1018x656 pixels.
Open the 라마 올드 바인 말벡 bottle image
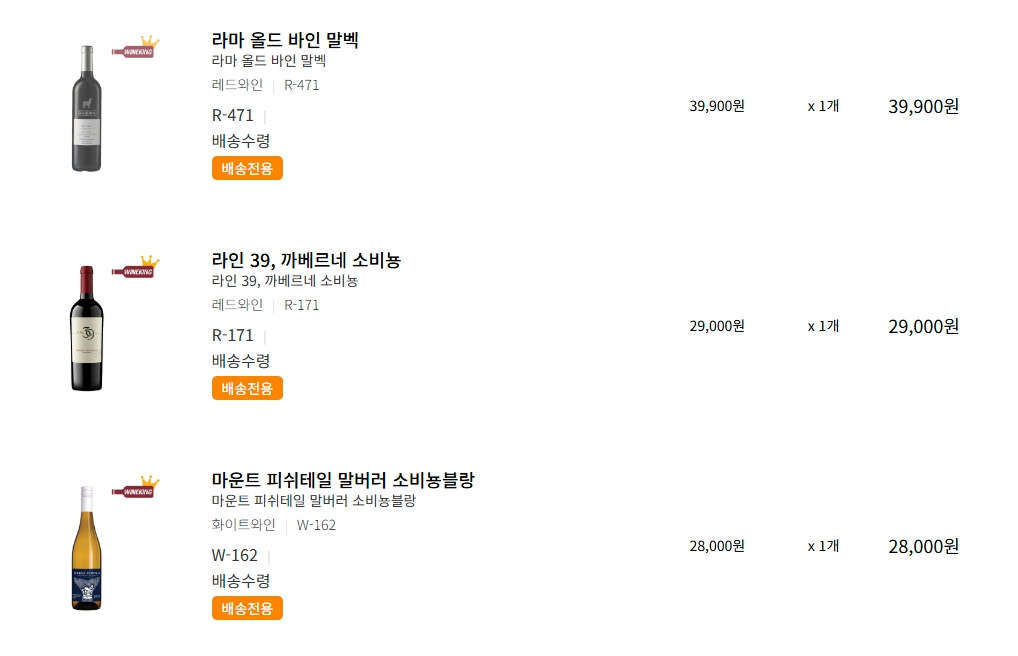[x=86, y=108]
